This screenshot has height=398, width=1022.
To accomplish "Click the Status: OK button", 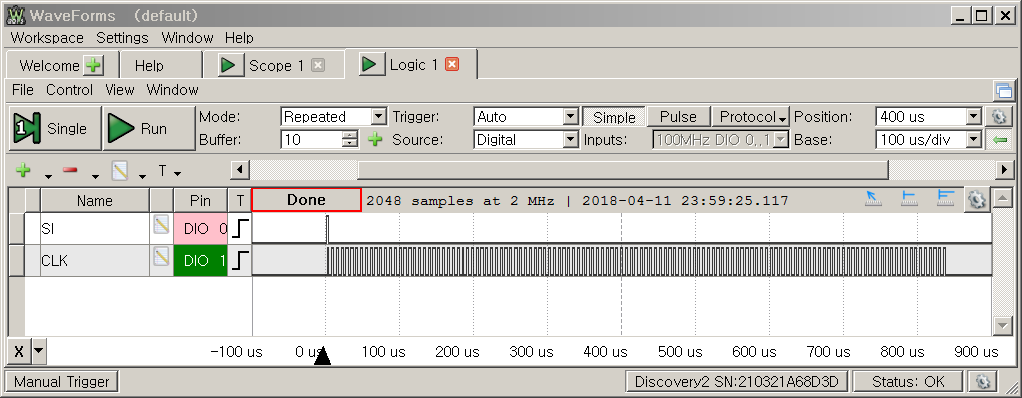I will [x=908, y=382].
